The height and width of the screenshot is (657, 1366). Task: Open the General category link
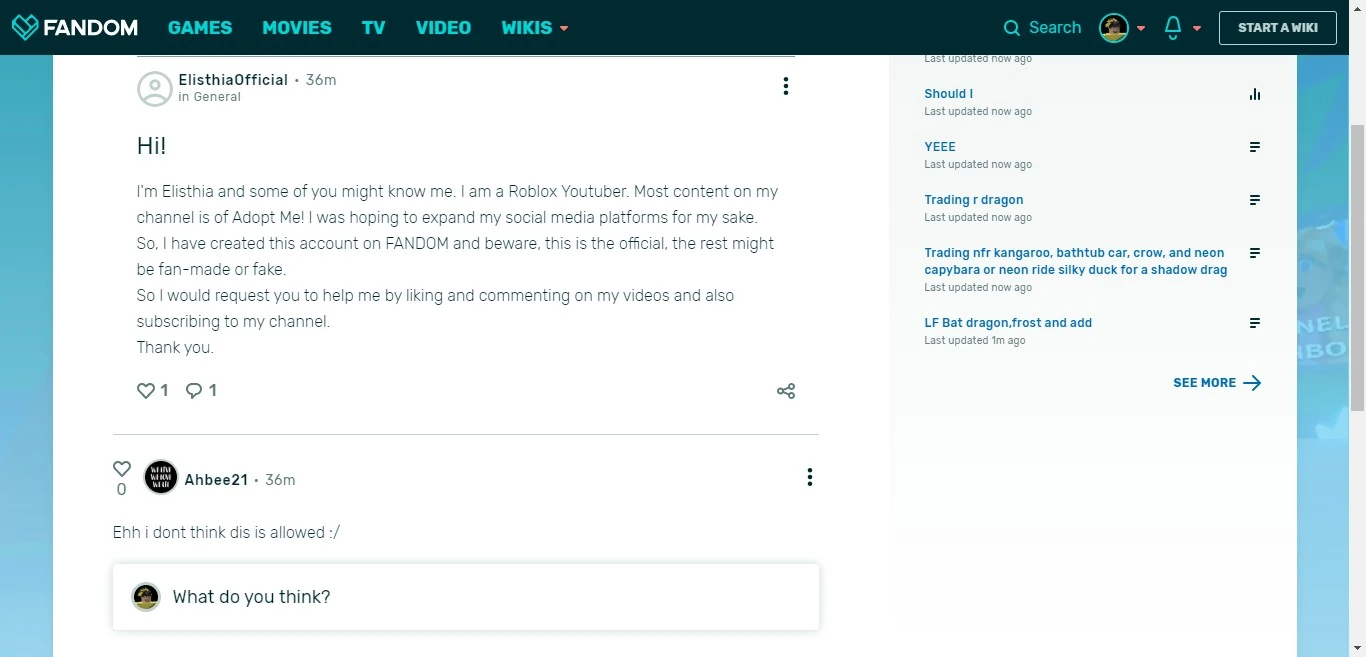coord(217,97)
